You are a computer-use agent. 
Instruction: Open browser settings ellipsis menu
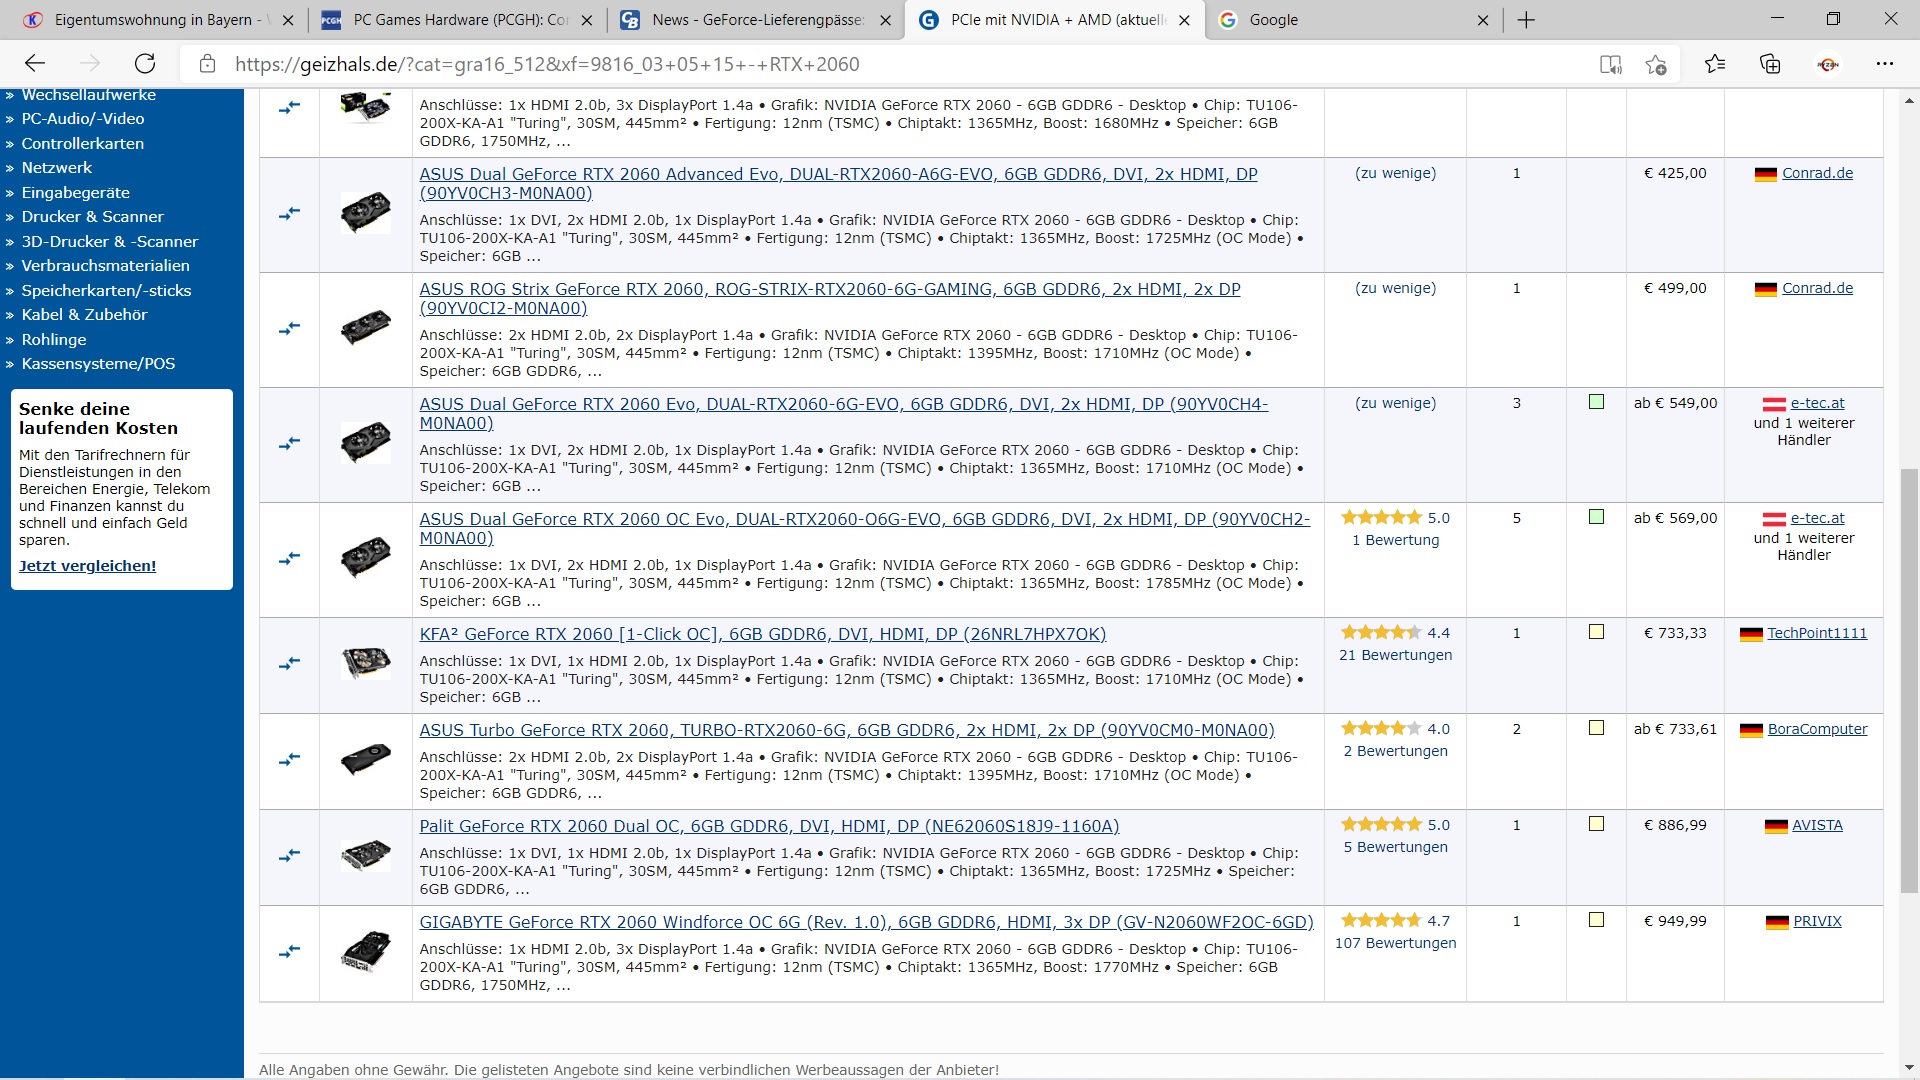pyautogui.click(x=1885, y=64)
